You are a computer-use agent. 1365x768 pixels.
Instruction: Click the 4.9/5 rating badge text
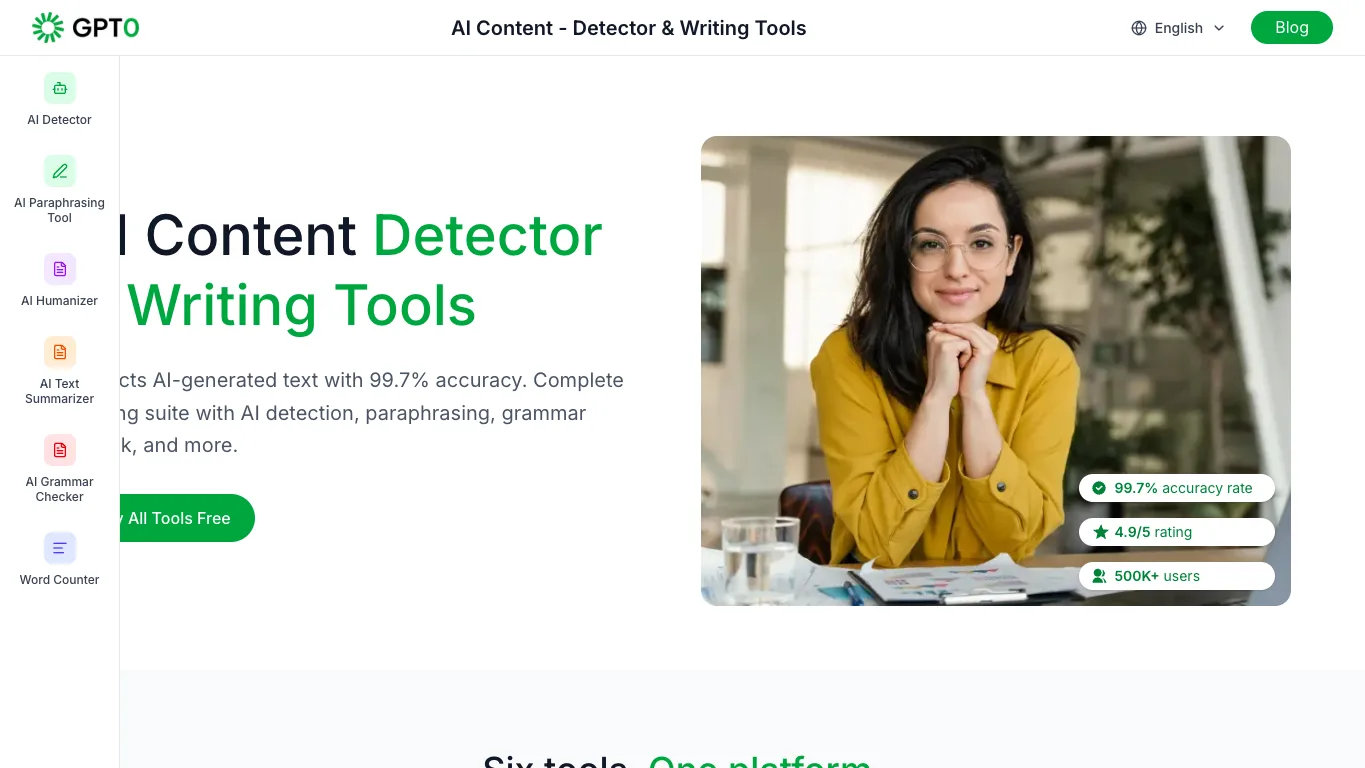click(1153, 532)
